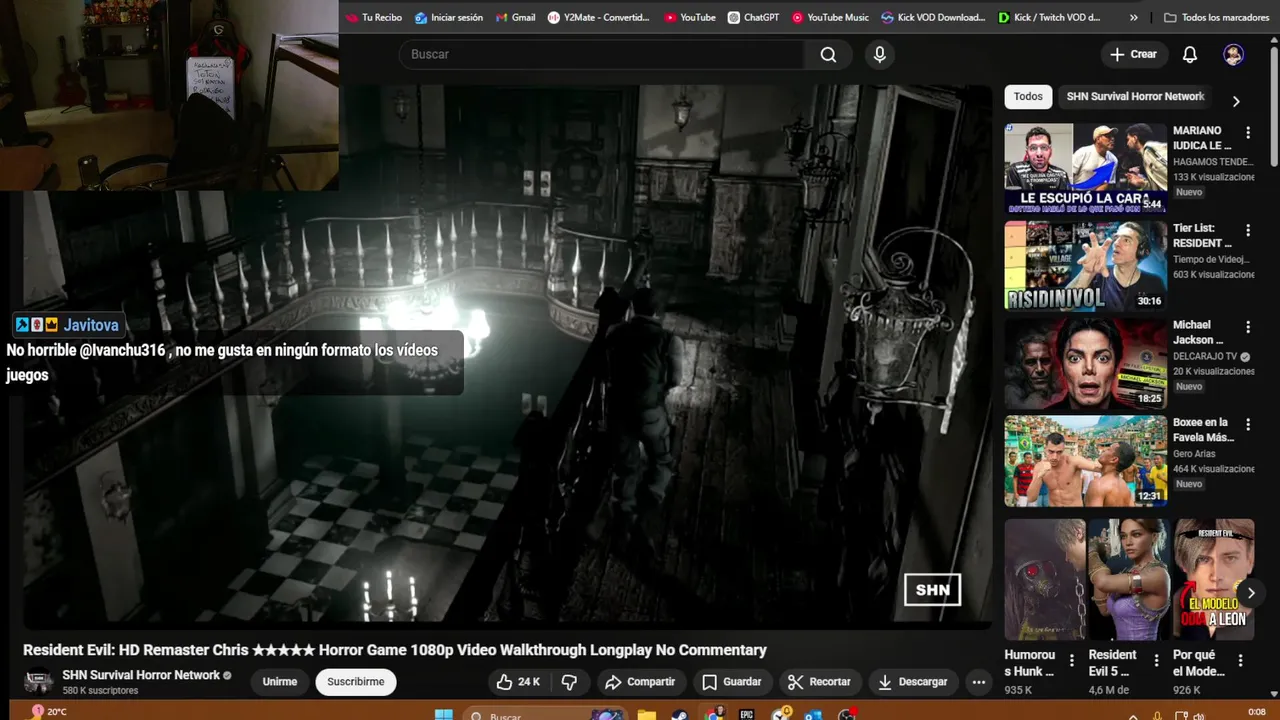Click Descargar download button
The height and width of the screenshot is (720, 1280).
click(912, 682)
